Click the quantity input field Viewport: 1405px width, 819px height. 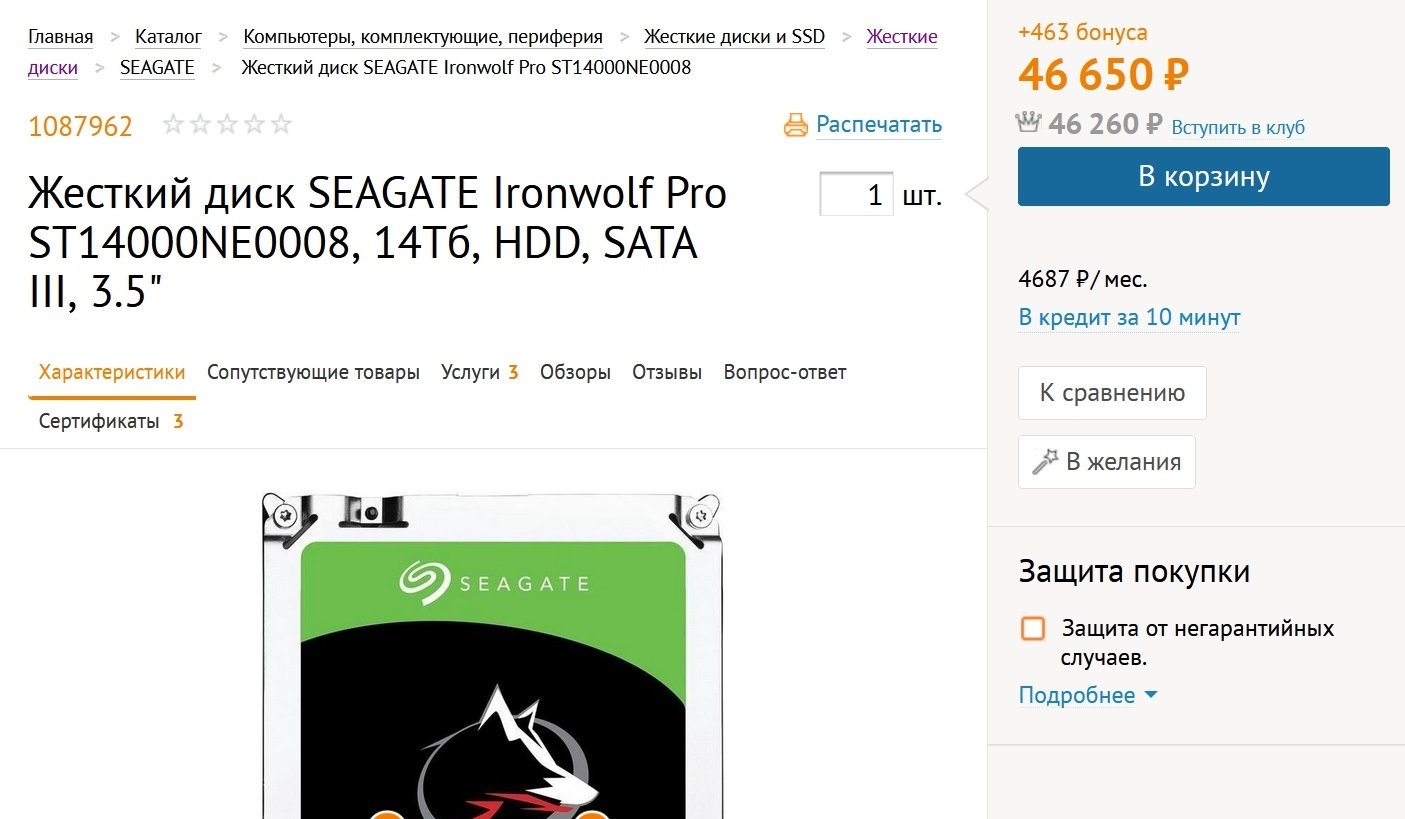[x=856, y=195]
